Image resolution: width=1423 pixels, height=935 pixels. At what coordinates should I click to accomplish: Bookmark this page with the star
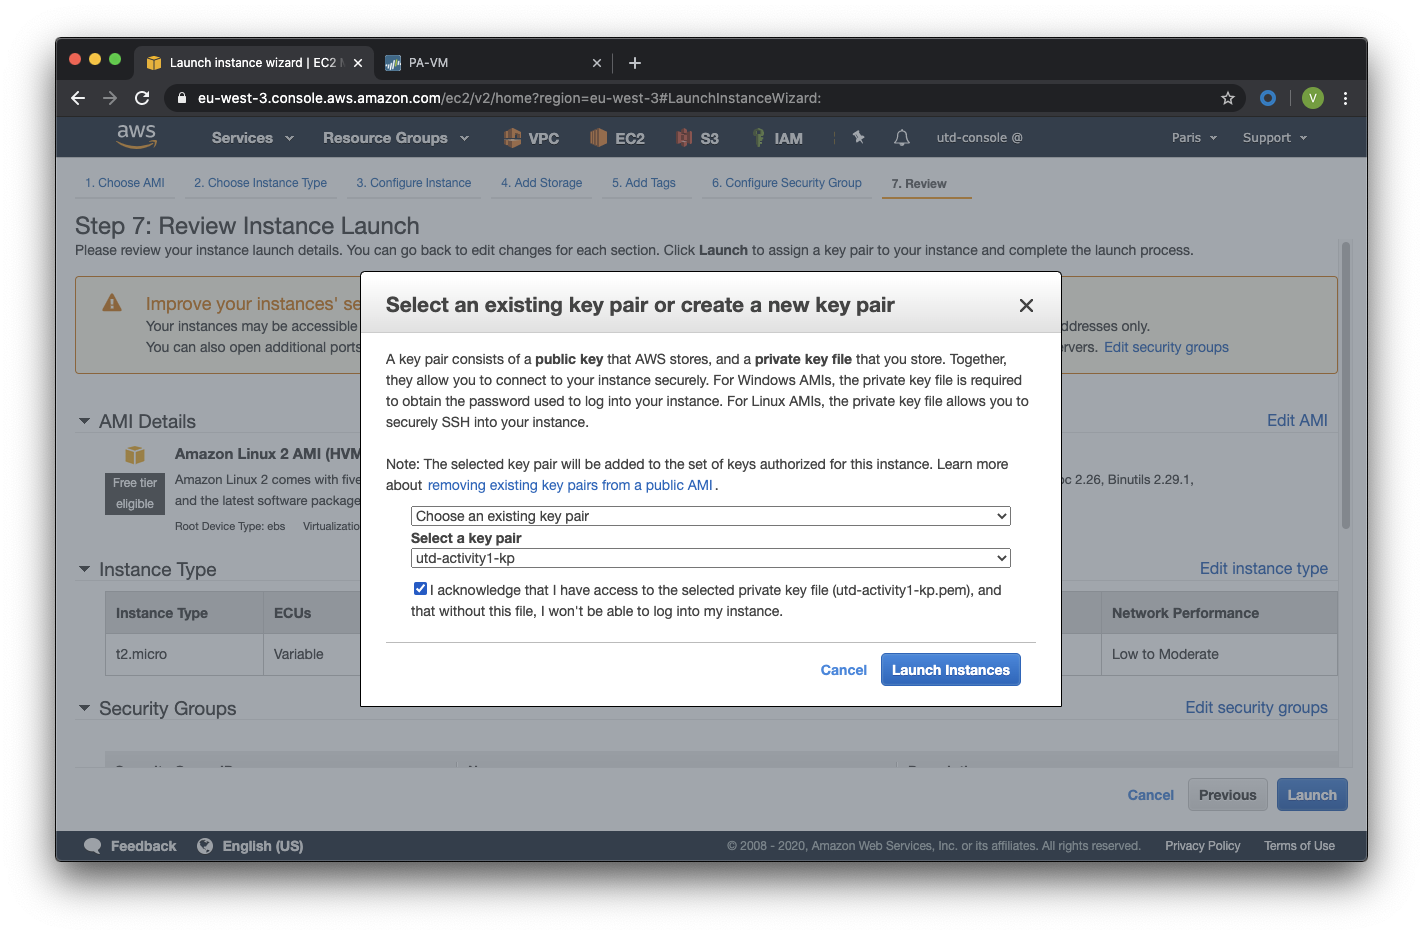click(x=1228, y=98)
